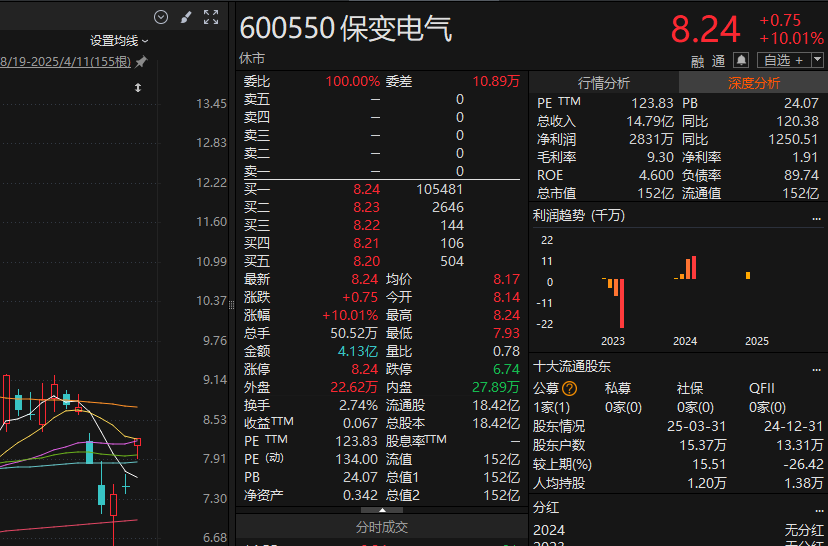The image size is (828, 546).
Task: Click the PE(动) 134.00 value
Action: [x=356, y=459]
